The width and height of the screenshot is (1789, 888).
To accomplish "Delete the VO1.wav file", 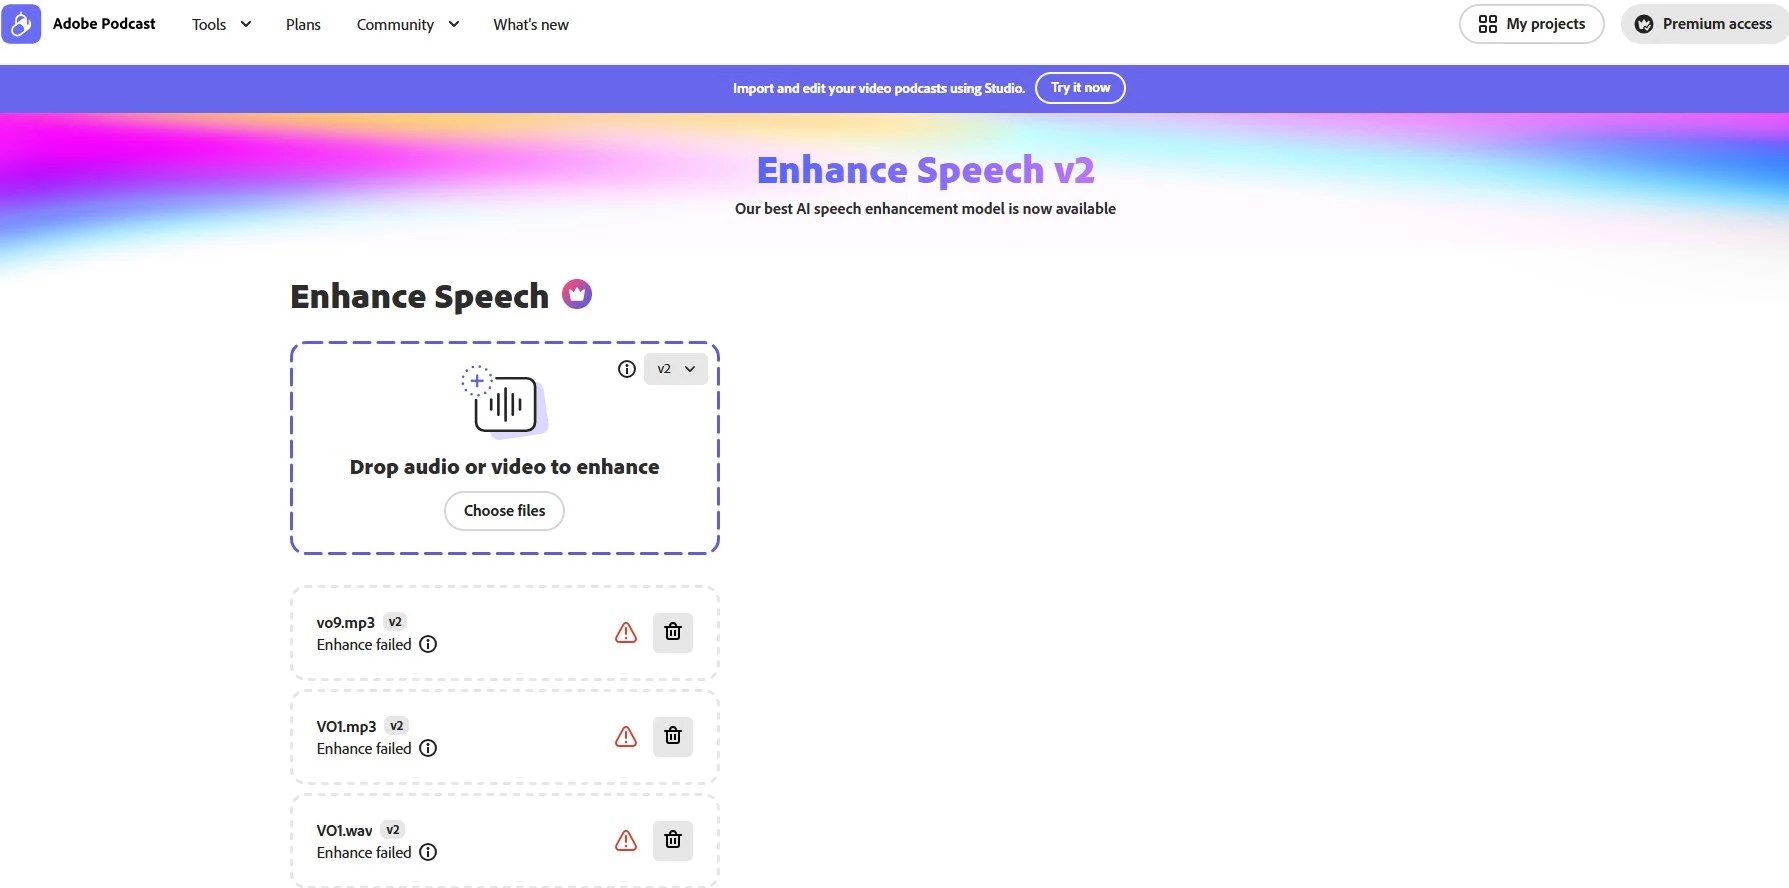I will click(673, 840).
